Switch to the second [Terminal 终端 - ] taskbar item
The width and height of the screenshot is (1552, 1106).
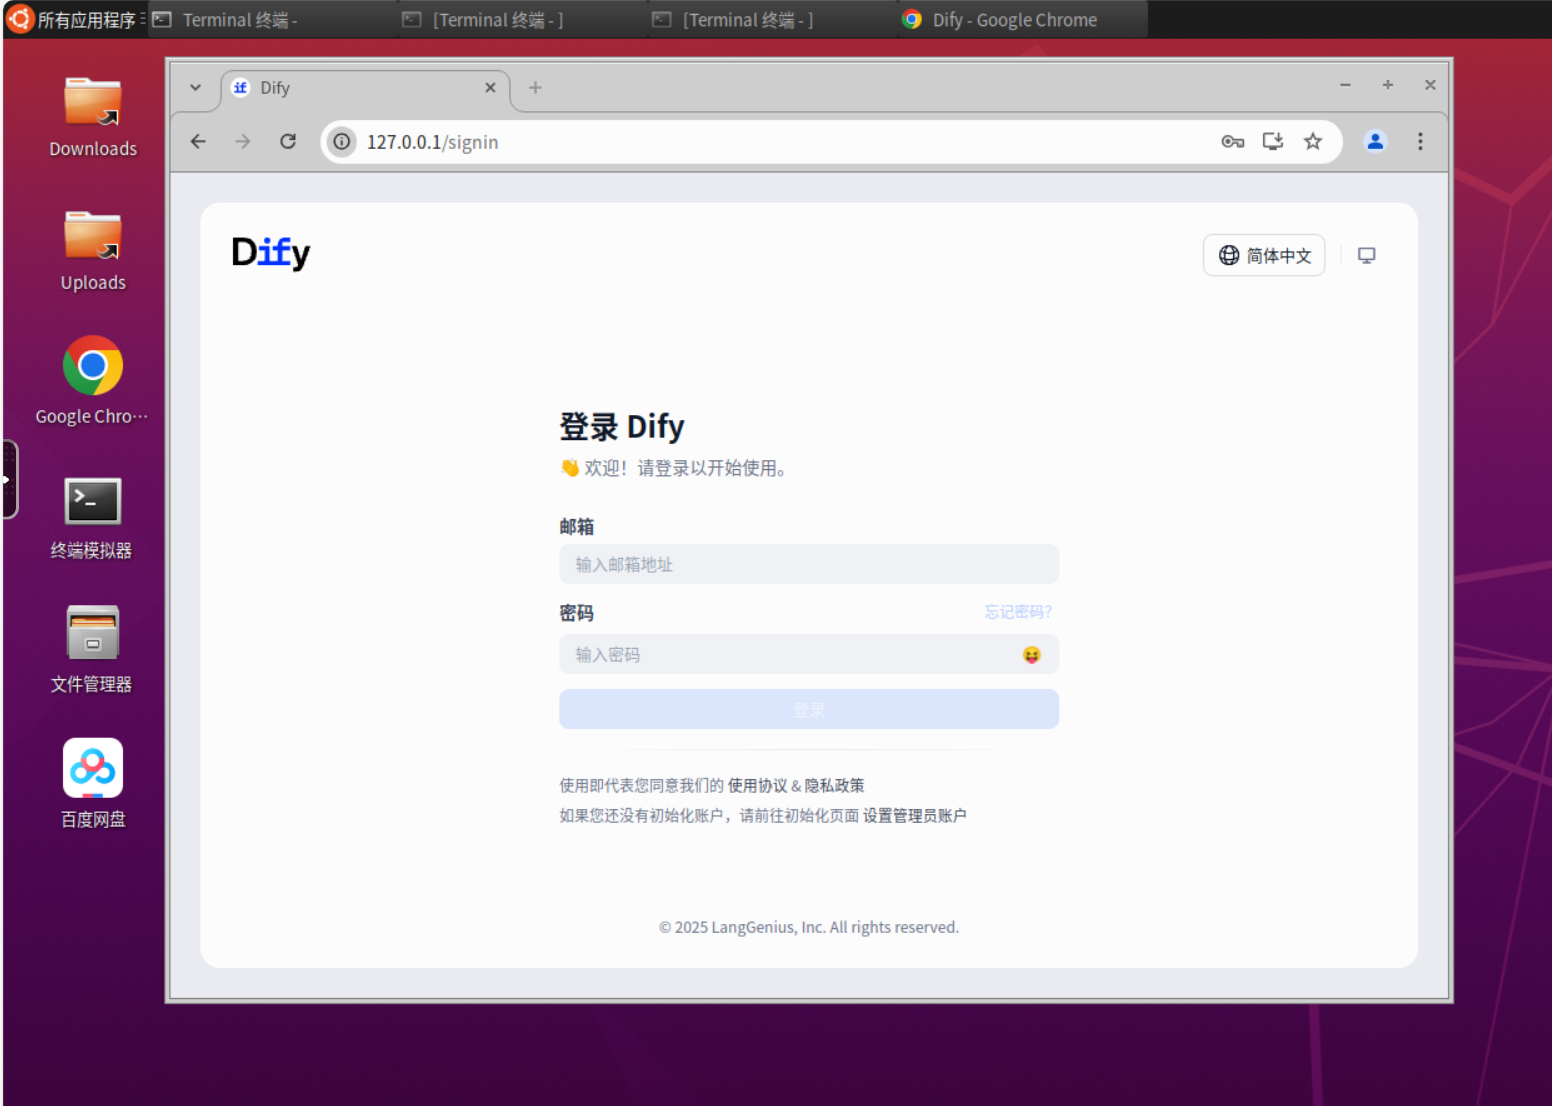[x=772, y=20]
